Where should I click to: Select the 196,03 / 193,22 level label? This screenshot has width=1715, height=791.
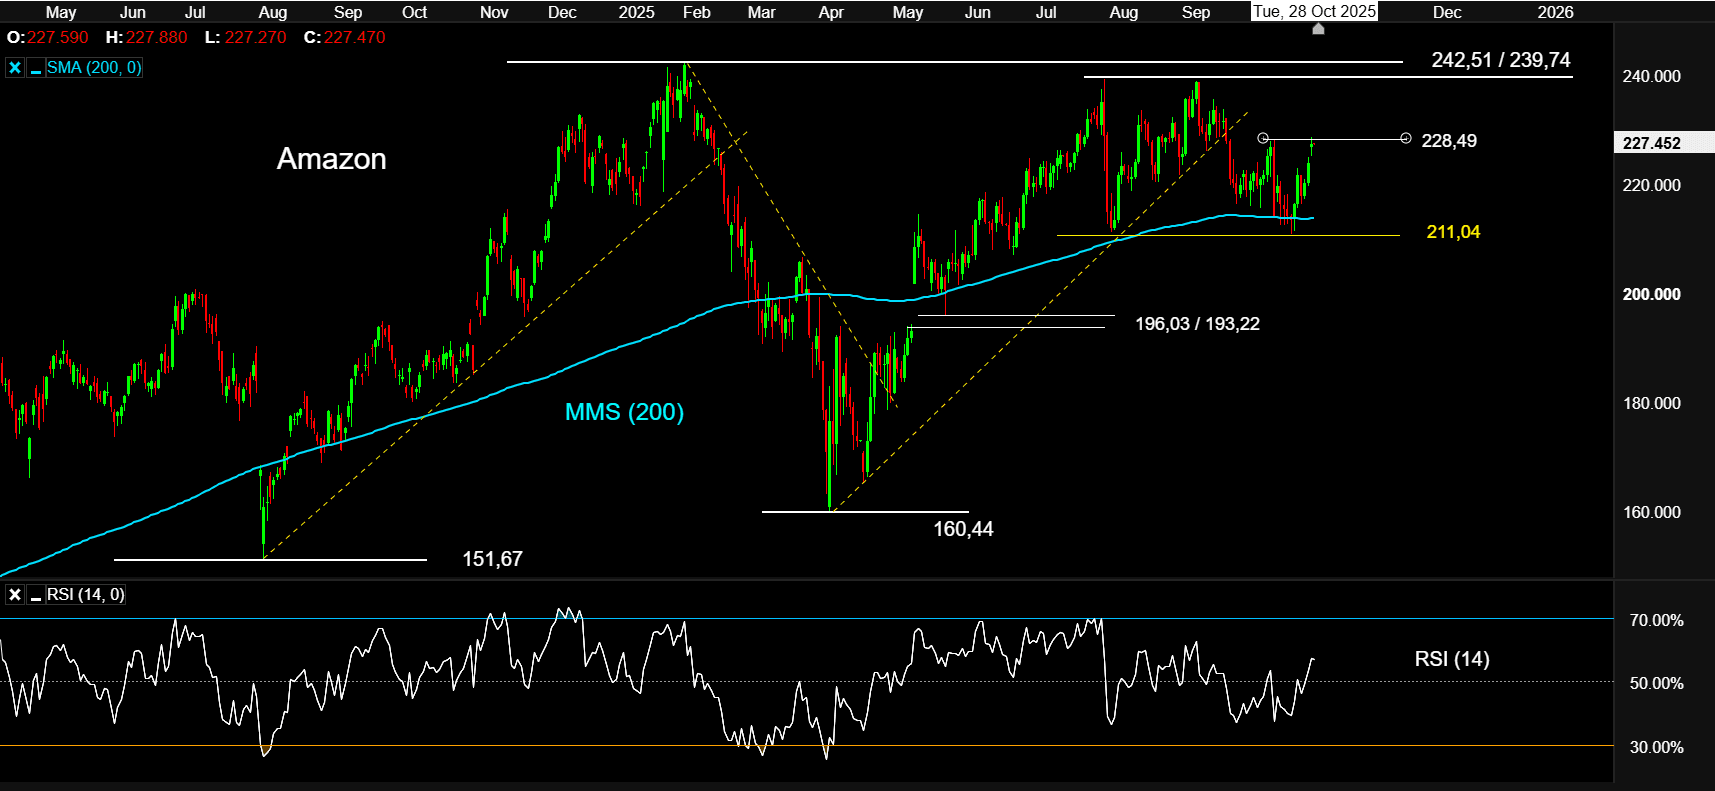(x=1197, y=324)
